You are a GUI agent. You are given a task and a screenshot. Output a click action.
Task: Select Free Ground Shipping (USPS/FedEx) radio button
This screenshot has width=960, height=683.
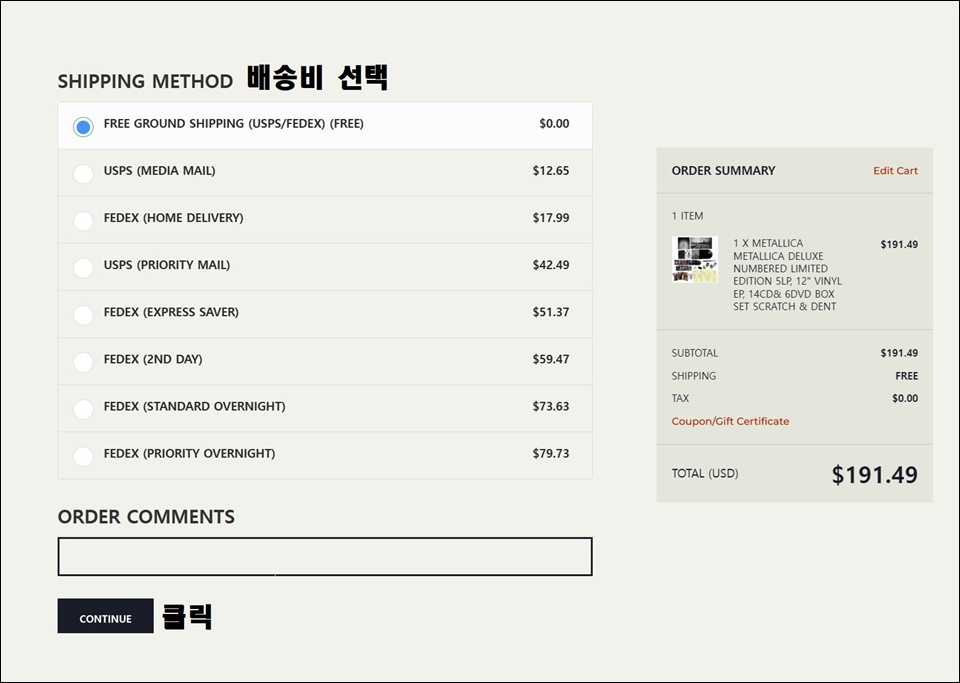tap(83, 127)
